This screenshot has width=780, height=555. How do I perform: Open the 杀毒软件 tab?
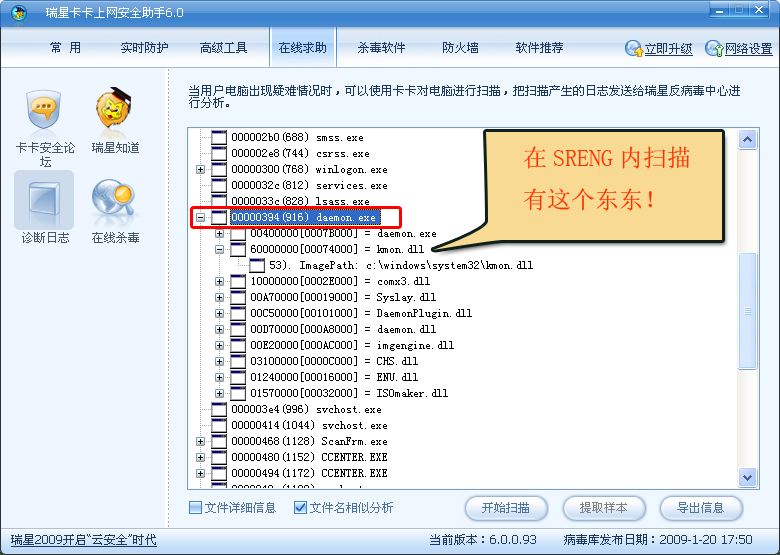(x=381, y=48)
